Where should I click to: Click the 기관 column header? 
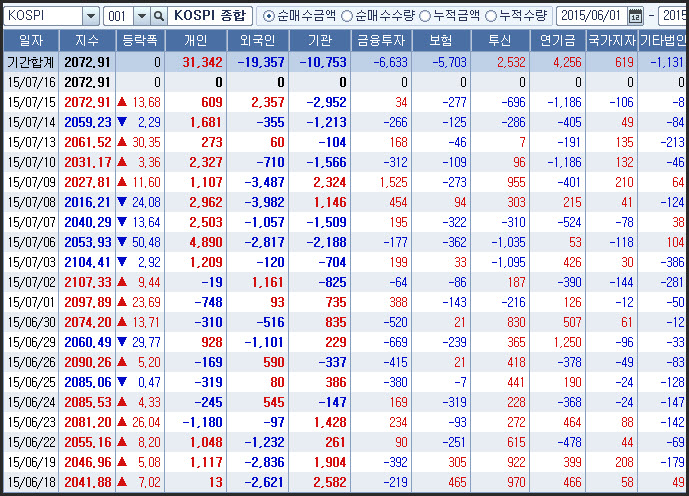tap(320, 41)
